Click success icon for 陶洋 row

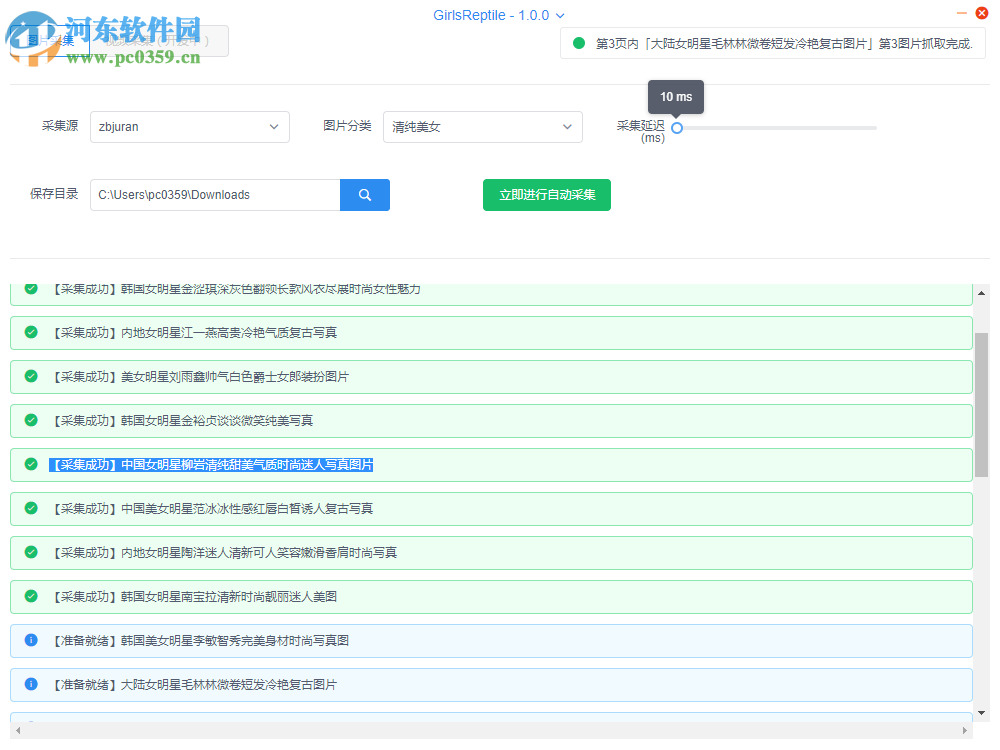[x=31, y=552]
